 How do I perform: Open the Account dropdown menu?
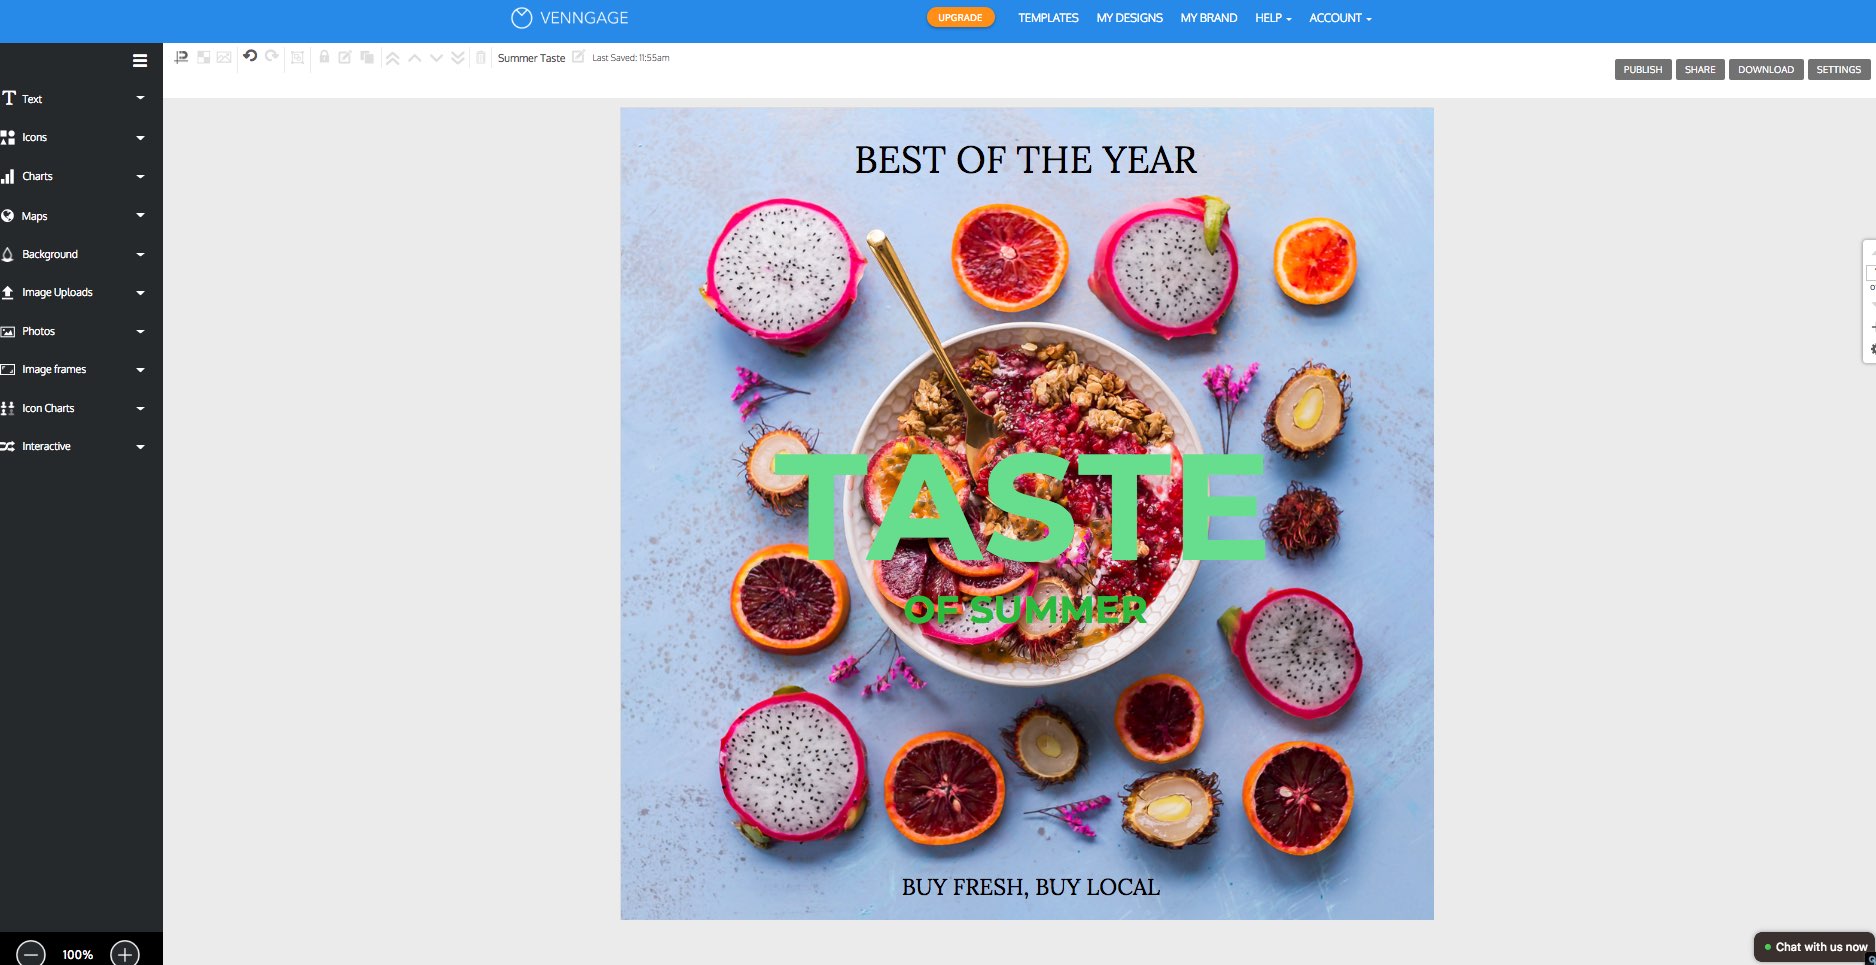[x=1339, y=17]
